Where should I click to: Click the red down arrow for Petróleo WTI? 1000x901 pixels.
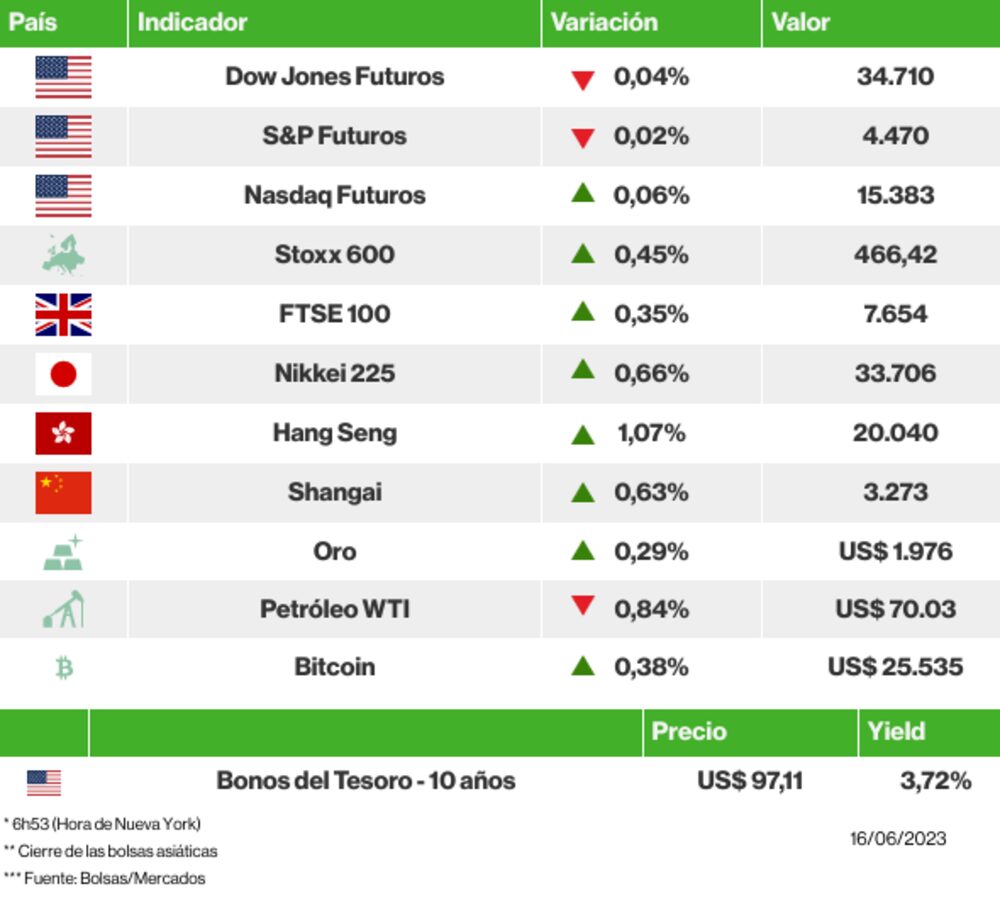tap(583, 605)
